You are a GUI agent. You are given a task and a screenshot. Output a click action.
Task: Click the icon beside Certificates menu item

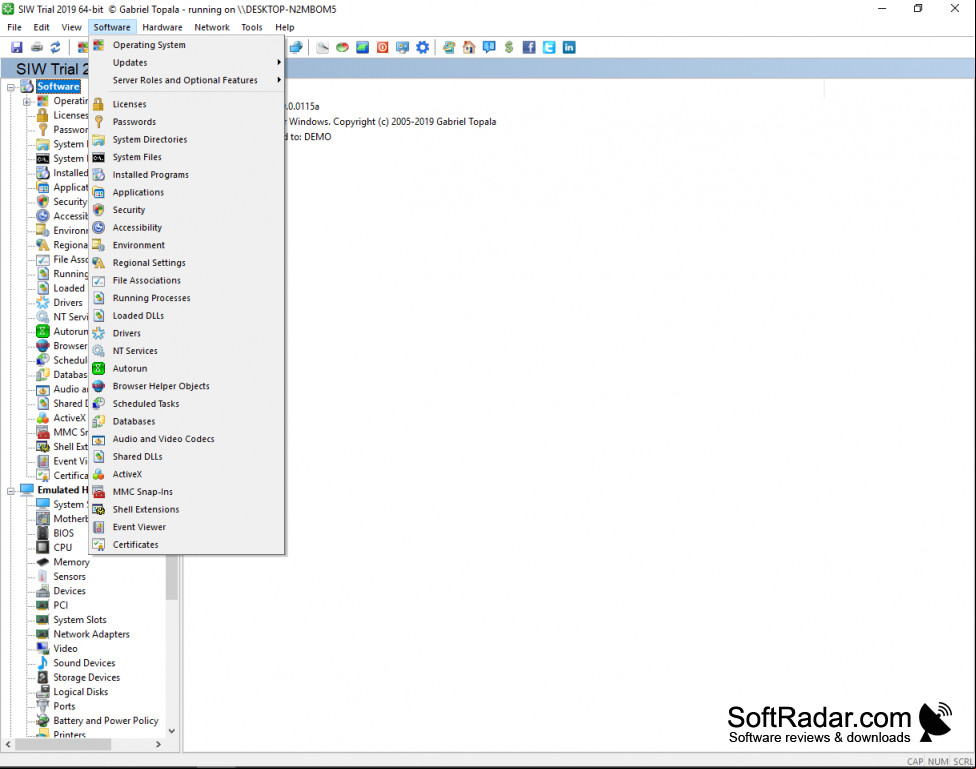pos(98,545)
